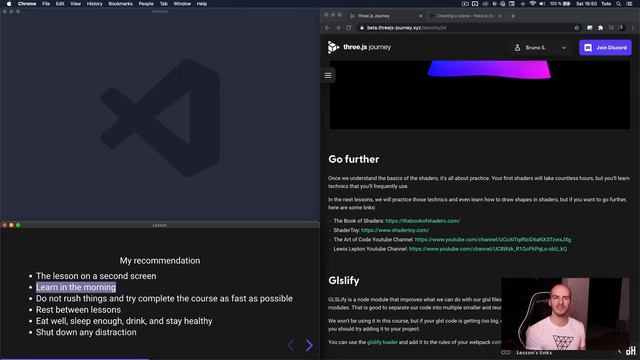The width and height of the screenshot is (640, 360).
Task: Open the History menu
Action: (x=94, y=4)
